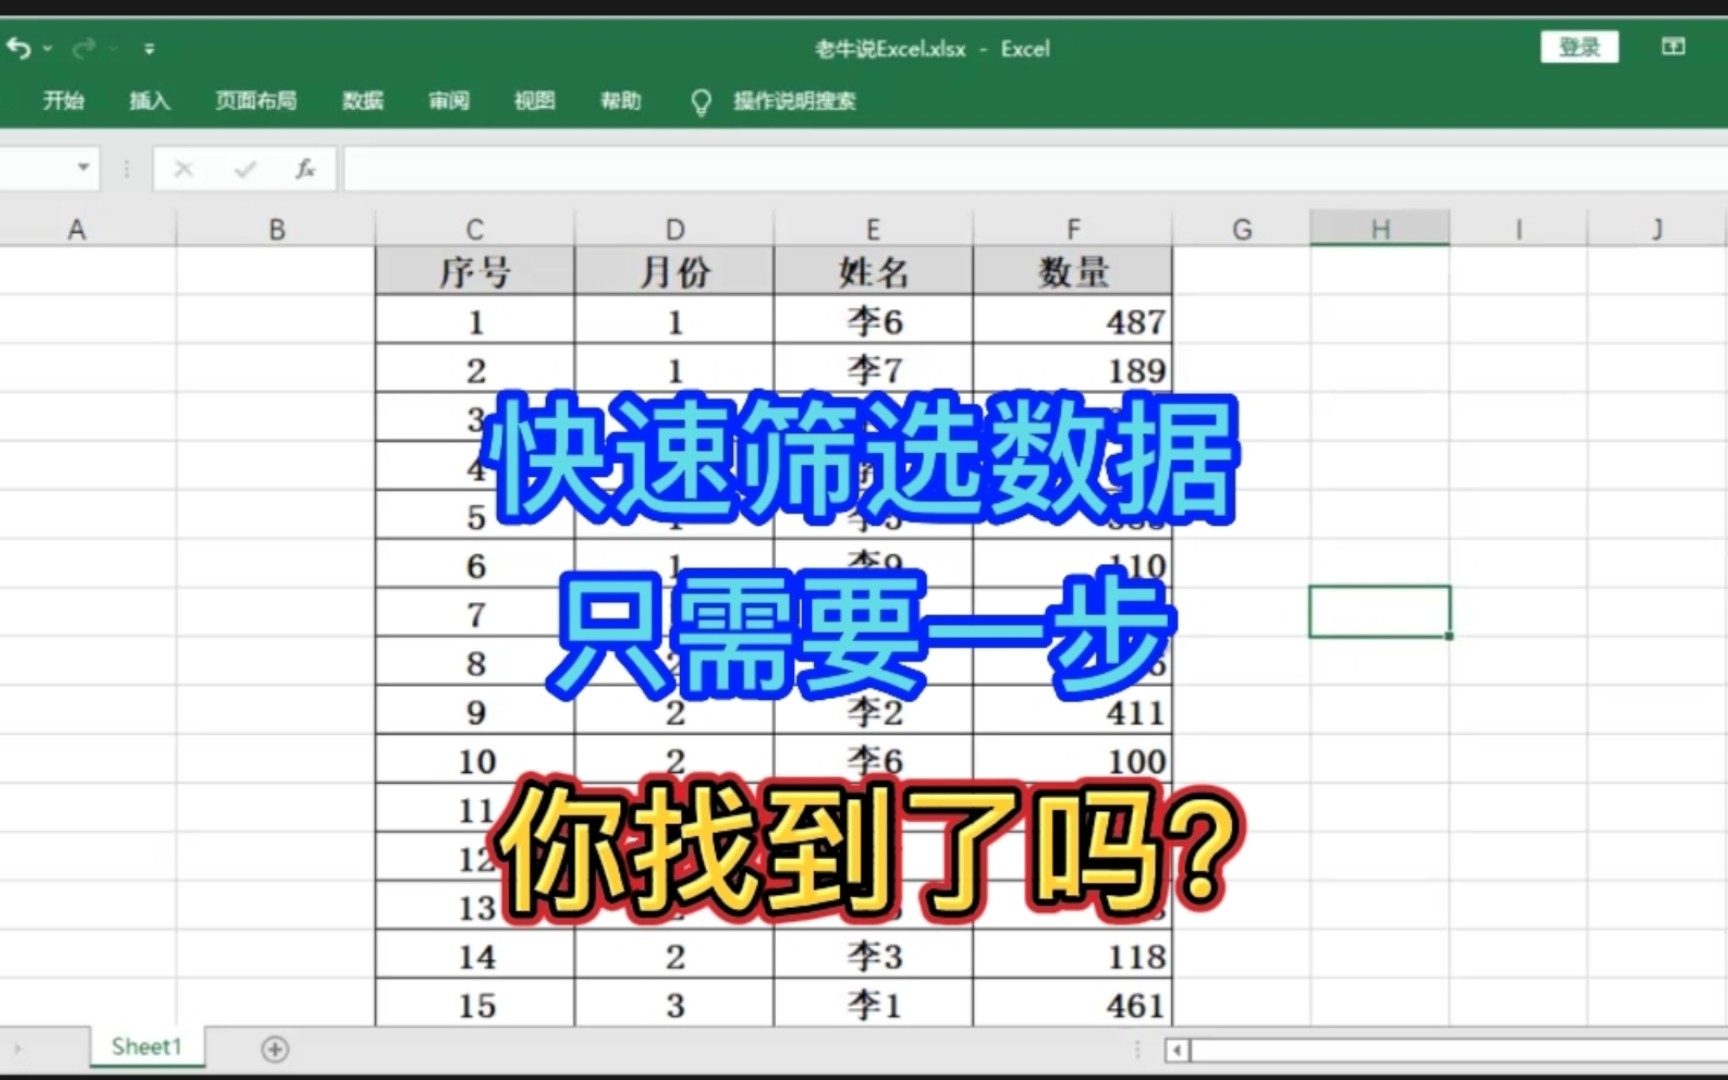The height and width of the screenshot is (1080, 1728).
Task: Click the 操作说明搜索 lightbulb icon
Action: (x=700, y=101)
